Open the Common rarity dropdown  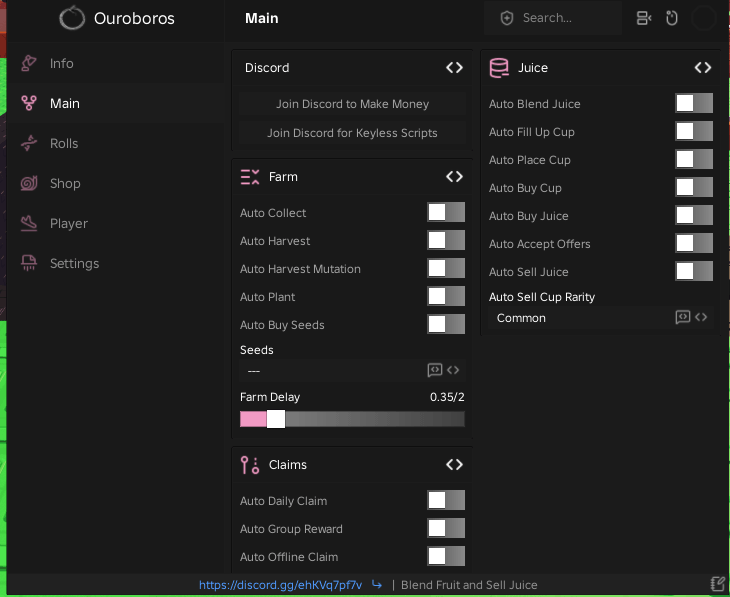(x=601, y=318)
